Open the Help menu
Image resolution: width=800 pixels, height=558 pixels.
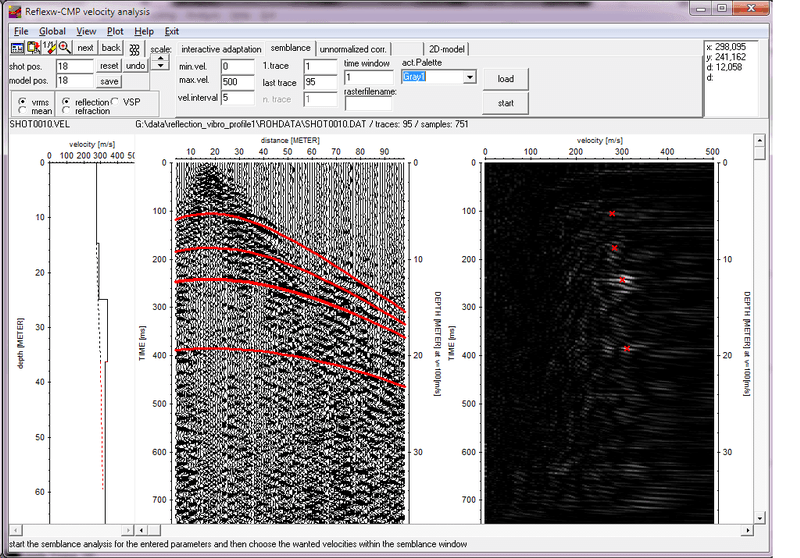[x=144, y=31]
